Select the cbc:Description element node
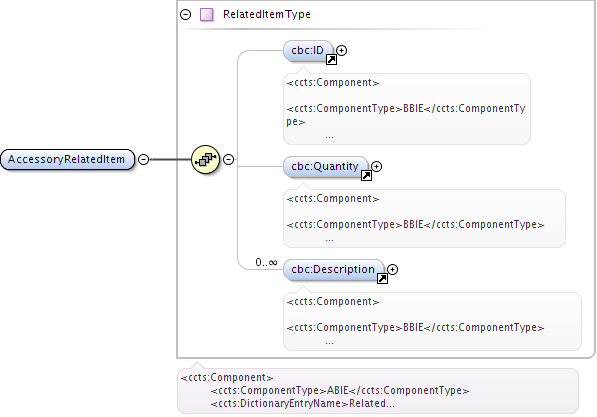 point(334,270)
